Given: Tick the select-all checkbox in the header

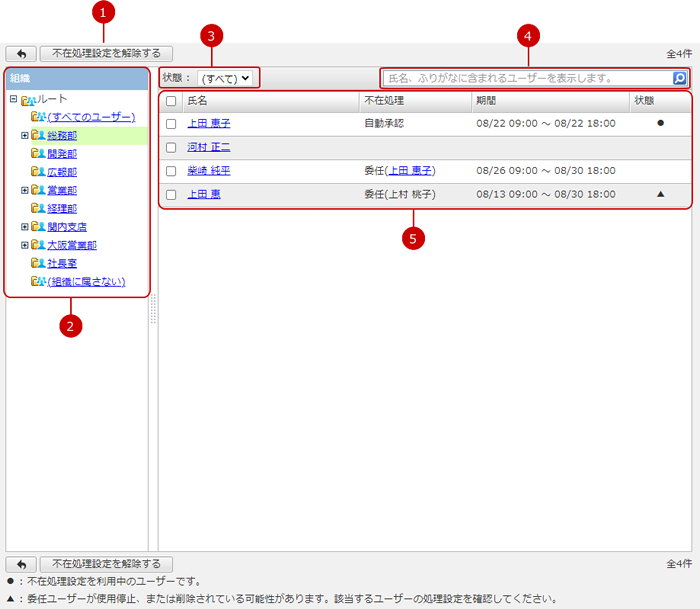Looking at the screenshot, I should coord(171,101).
